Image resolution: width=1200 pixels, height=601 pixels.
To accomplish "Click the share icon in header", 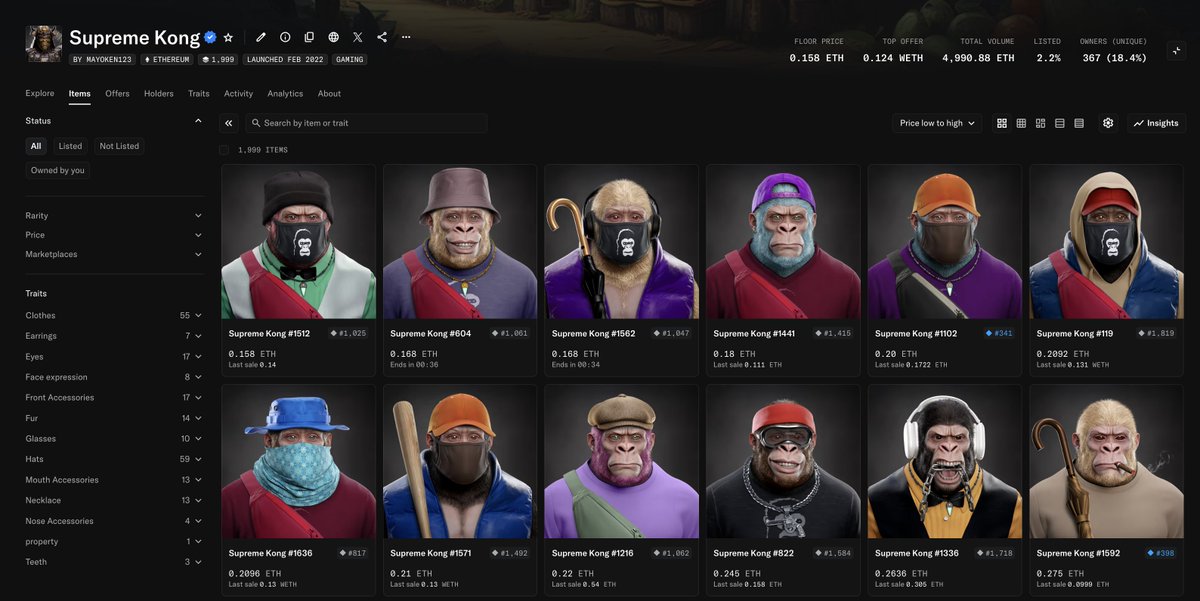I will (382, 37).
